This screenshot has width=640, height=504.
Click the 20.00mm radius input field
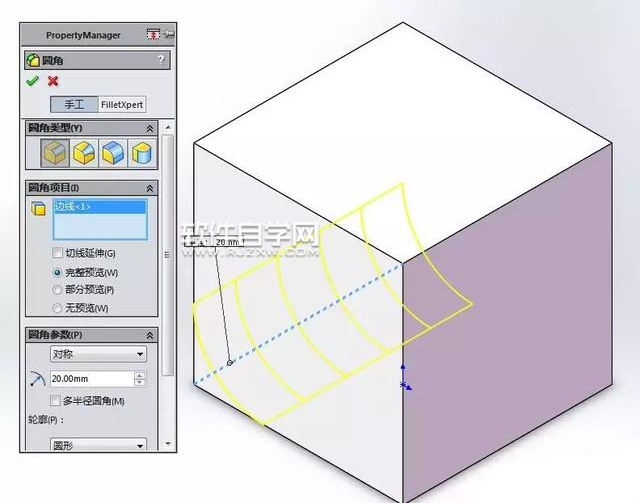pos(90,379)
